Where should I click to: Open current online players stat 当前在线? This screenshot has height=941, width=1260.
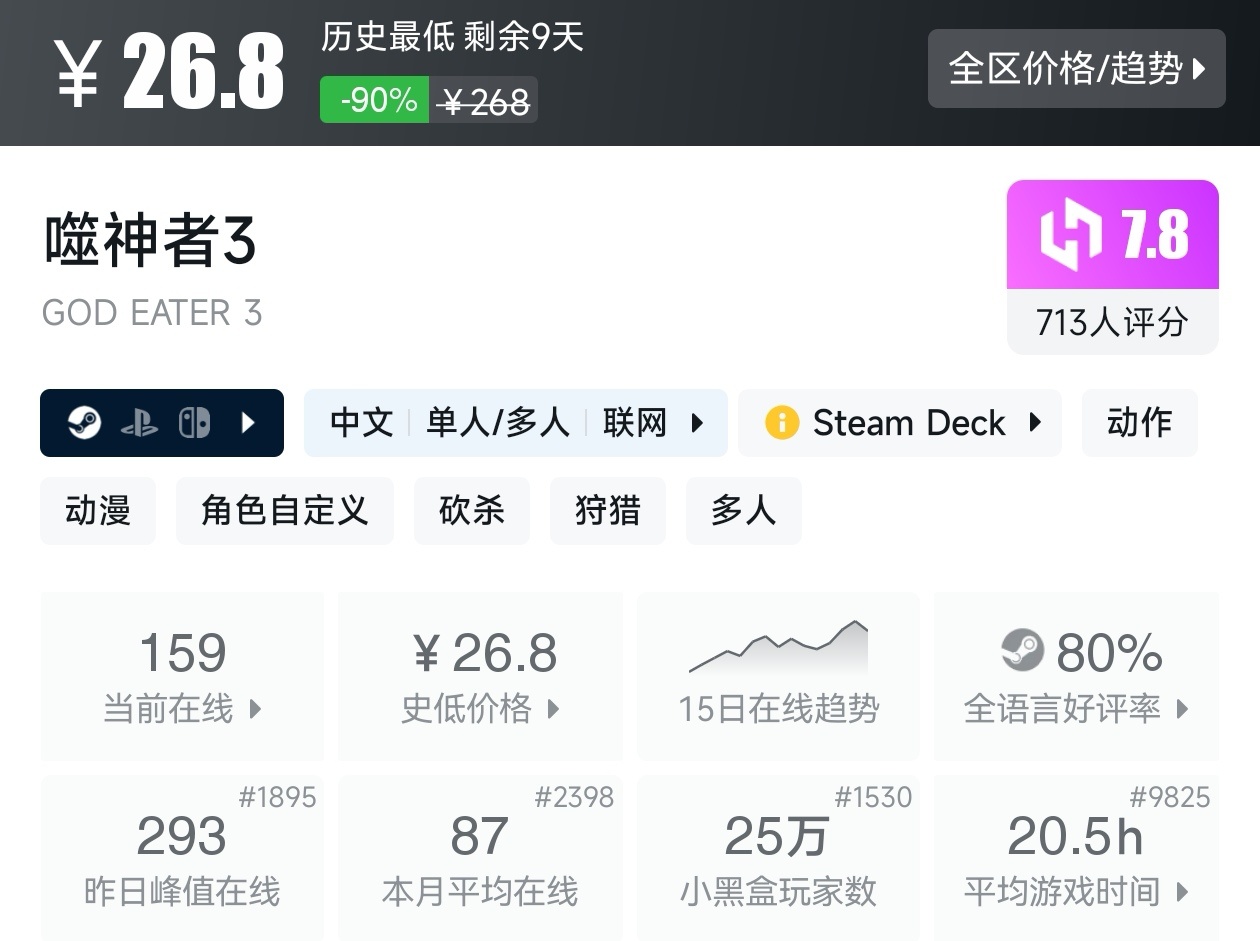click(x=182, y=675)
